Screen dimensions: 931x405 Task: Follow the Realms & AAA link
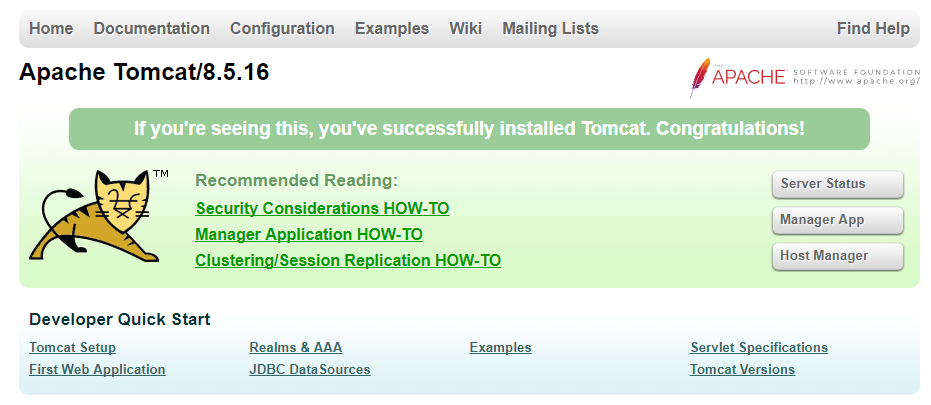[x=295, y=348]
